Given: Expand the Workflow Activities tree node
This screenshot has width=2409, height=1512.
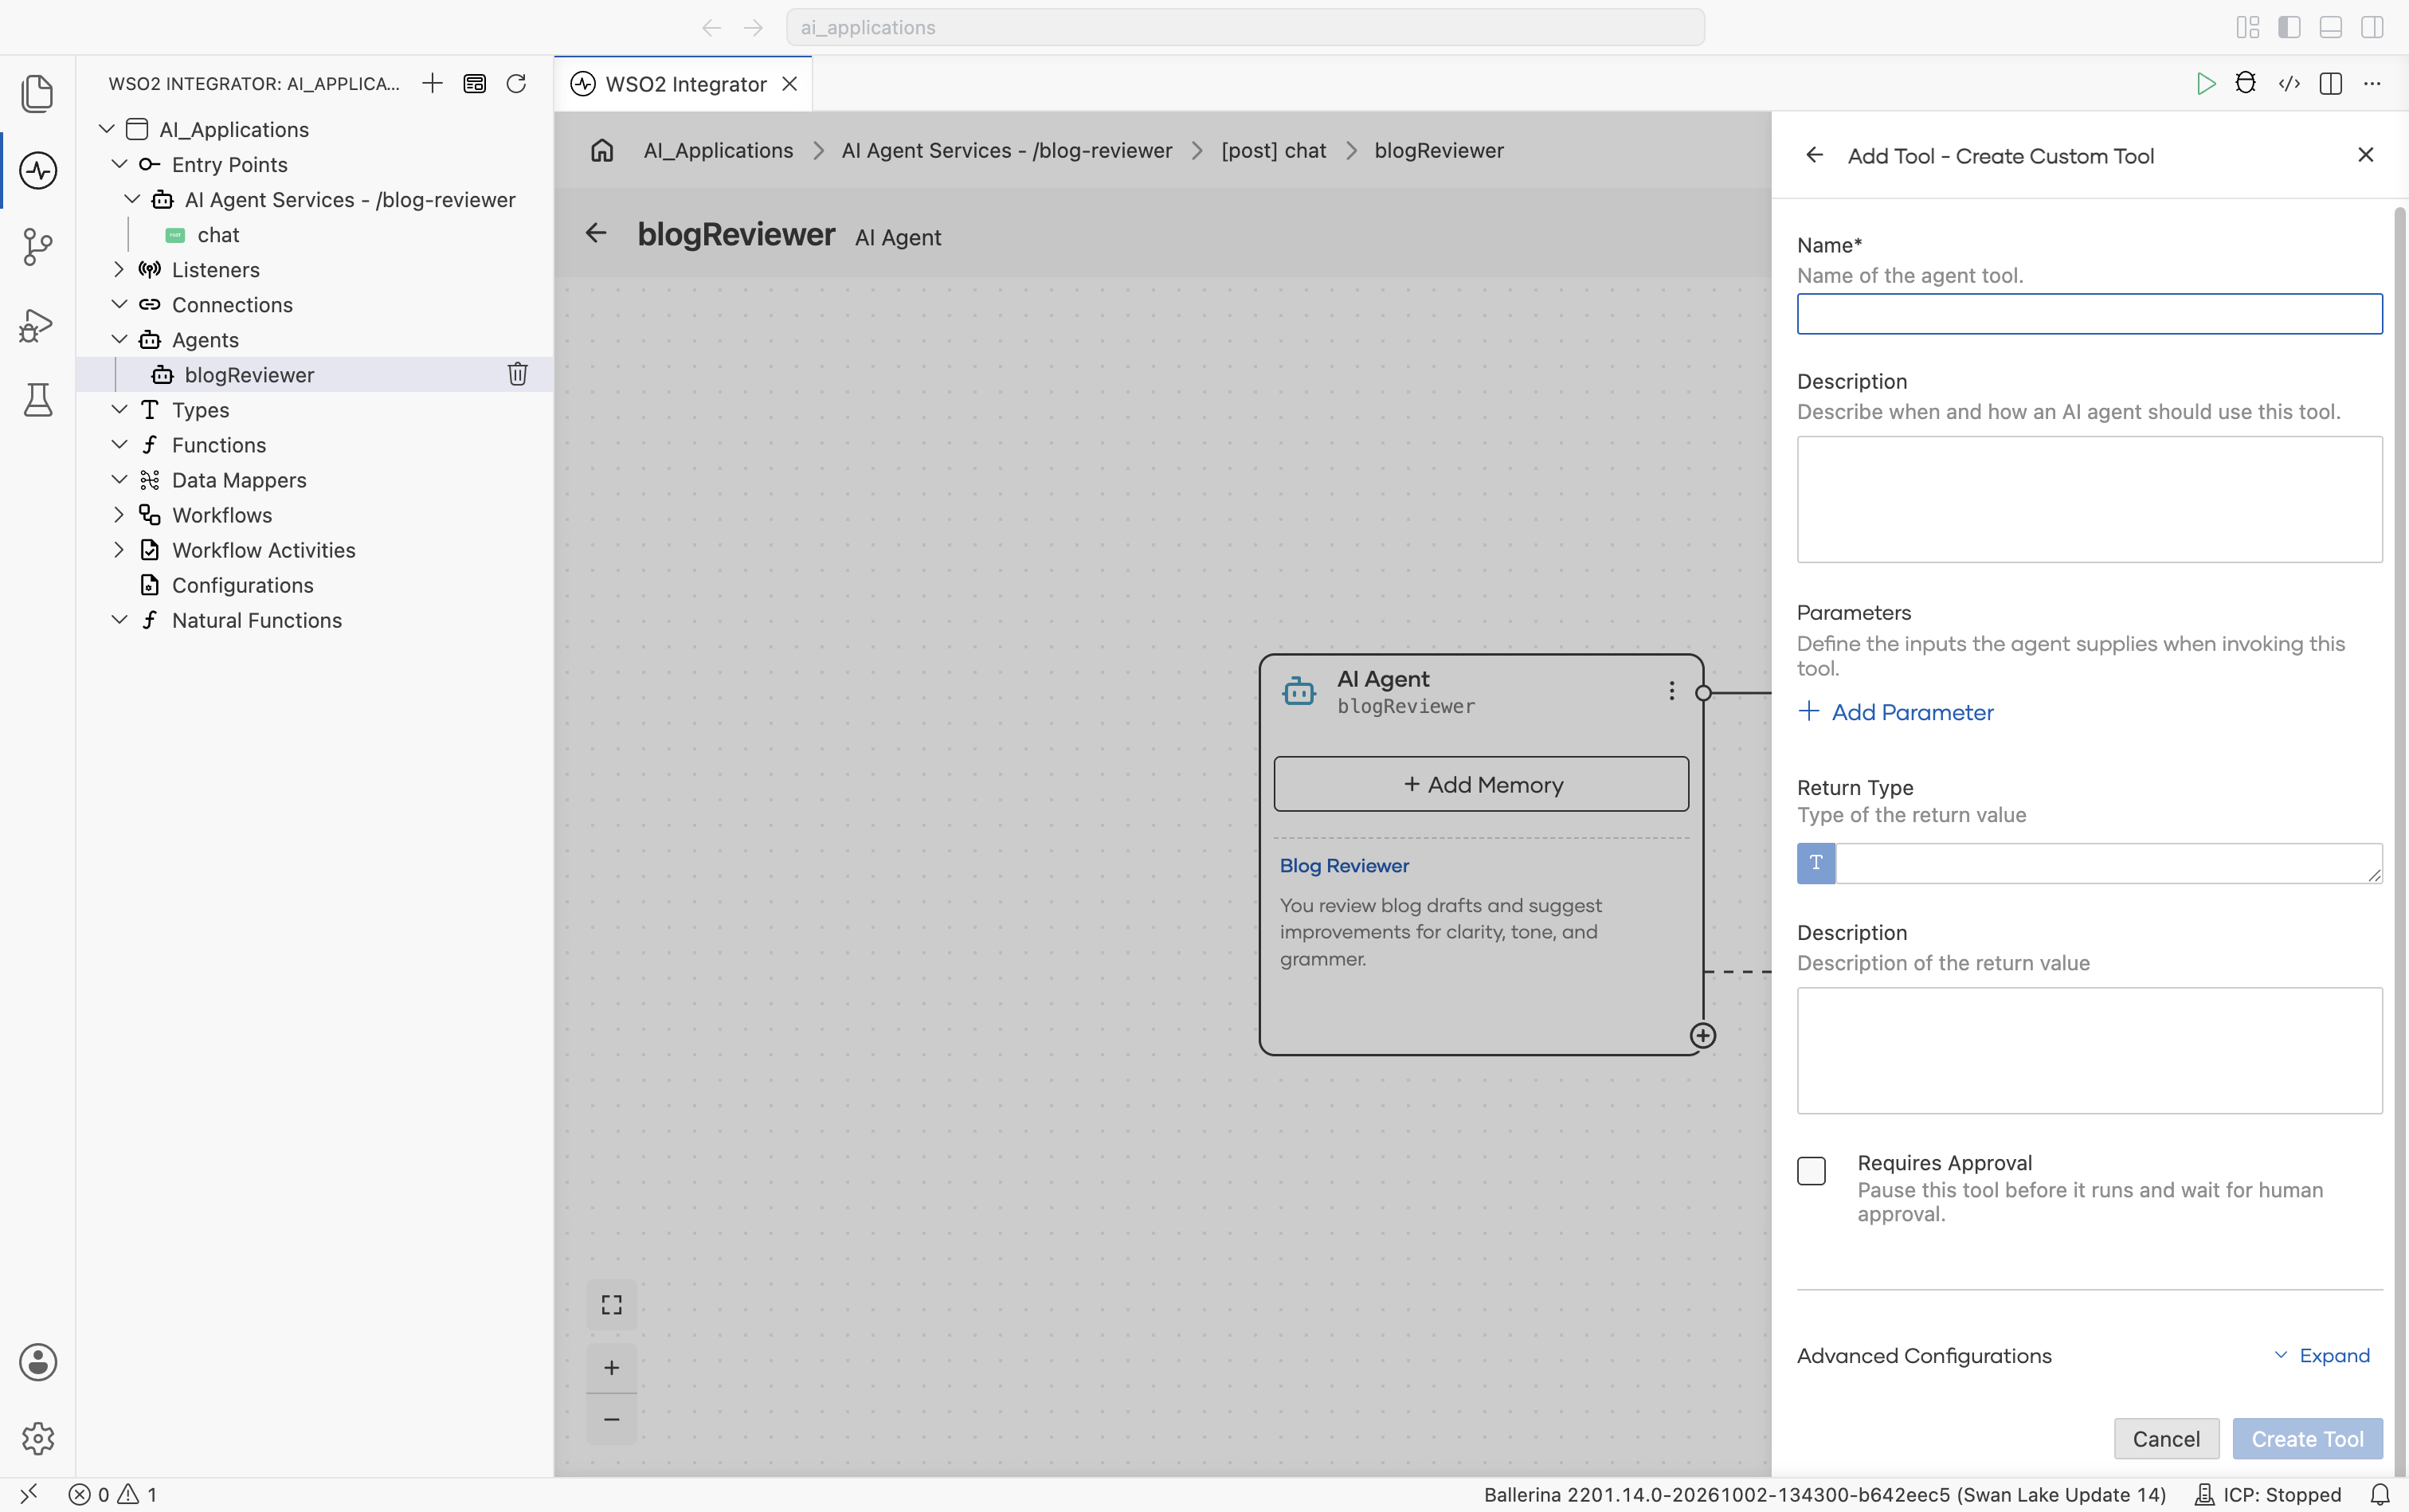Looking at the screenshot, I should [x=119, y=549].
